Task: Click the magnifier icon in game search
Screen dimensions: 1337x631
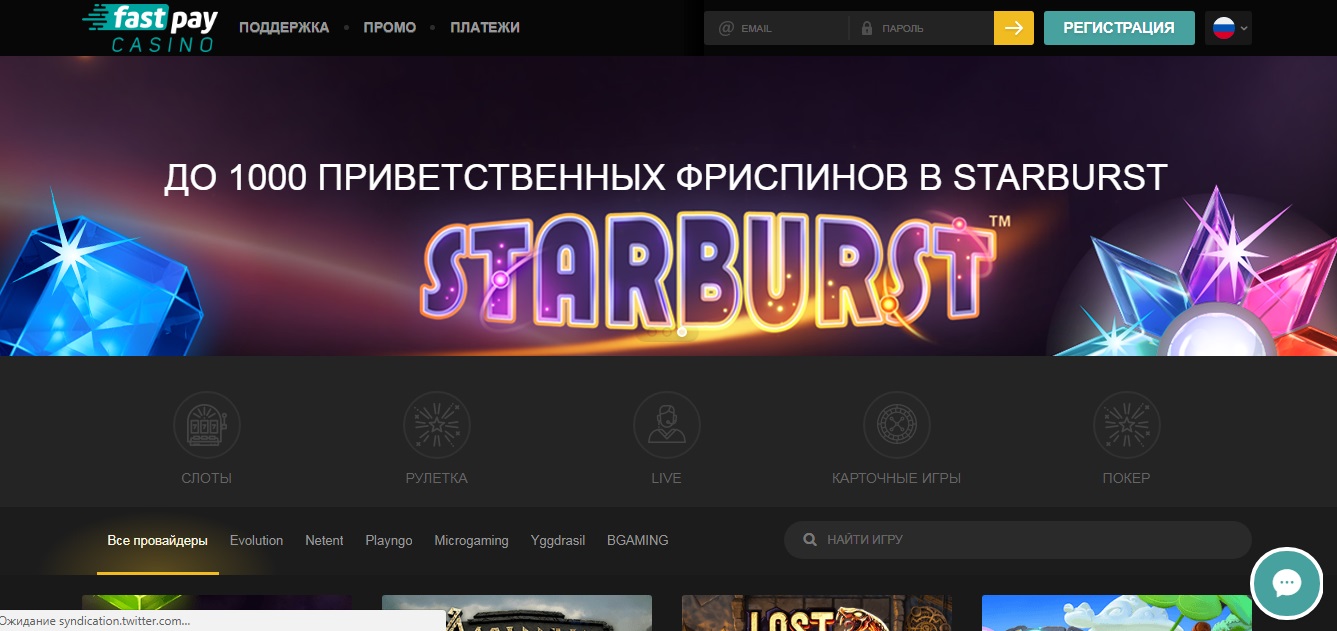Action: click(811, 540)
